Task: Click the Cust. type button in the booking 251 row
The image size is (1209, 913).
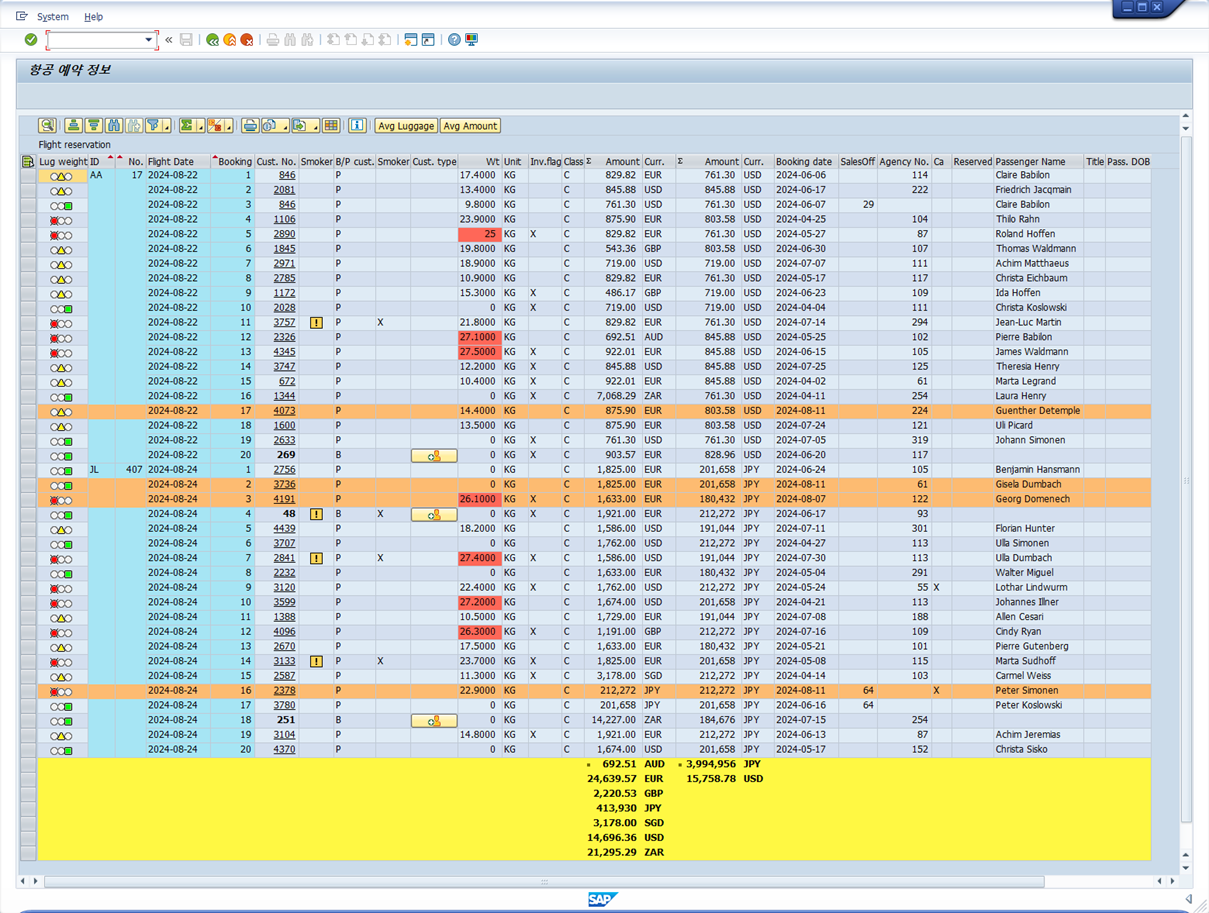Action: click(434, 720)
